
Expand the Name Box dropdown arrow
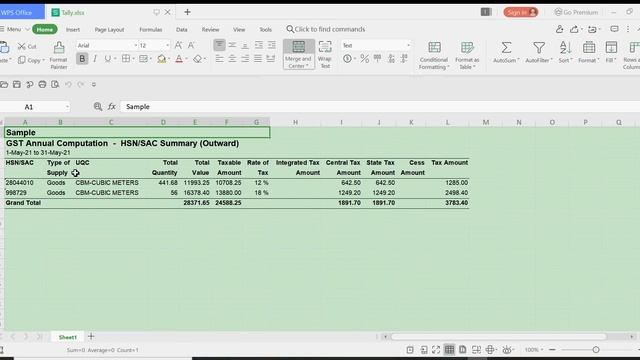[67, 107]
